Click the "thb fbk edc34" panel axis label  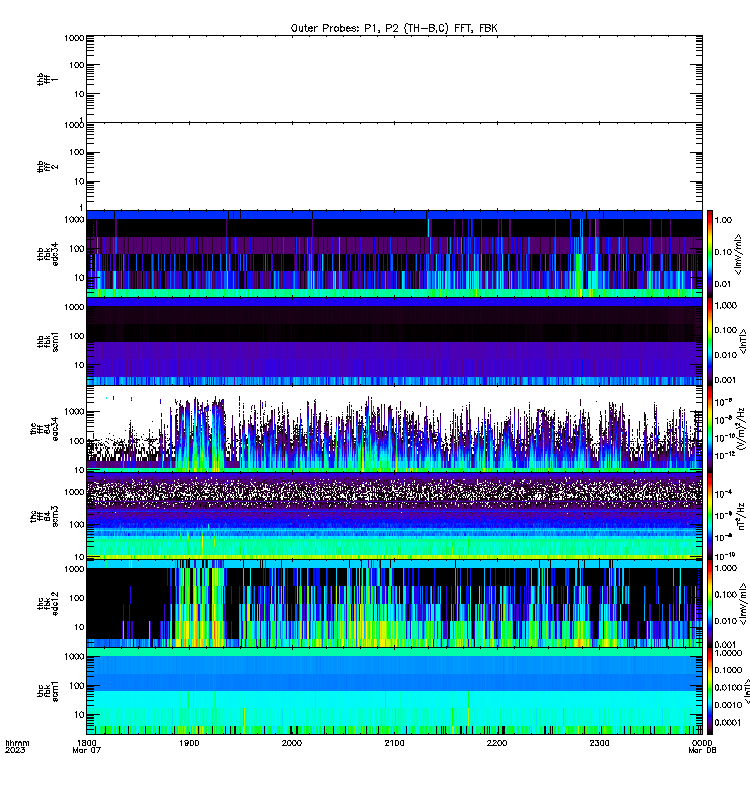pos(47,254)
